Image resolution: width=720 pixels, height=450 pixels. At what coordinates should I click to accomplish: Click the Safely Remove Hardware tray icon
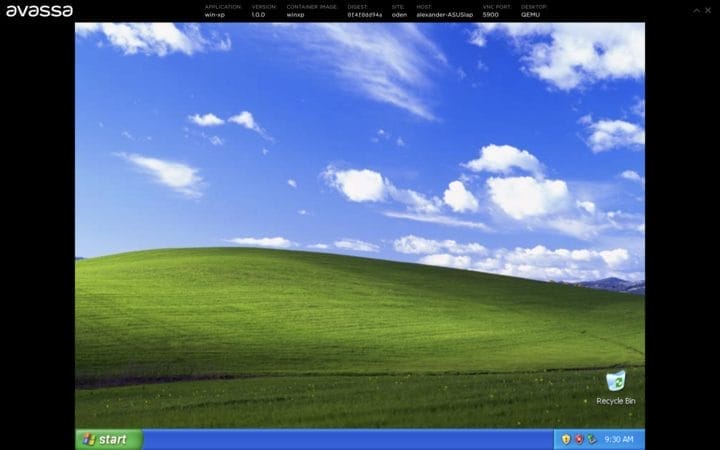(592, 439)
